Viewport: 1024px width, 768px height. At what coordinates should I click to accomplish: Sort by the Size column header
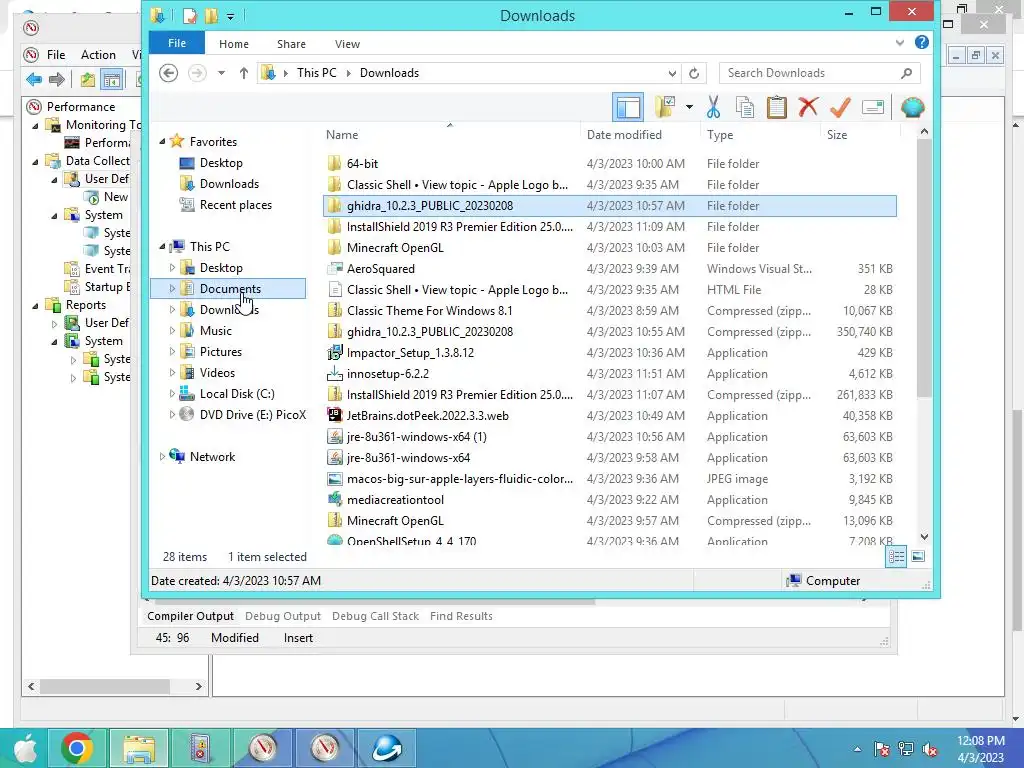pyautogui.click(x=837, y=135)
